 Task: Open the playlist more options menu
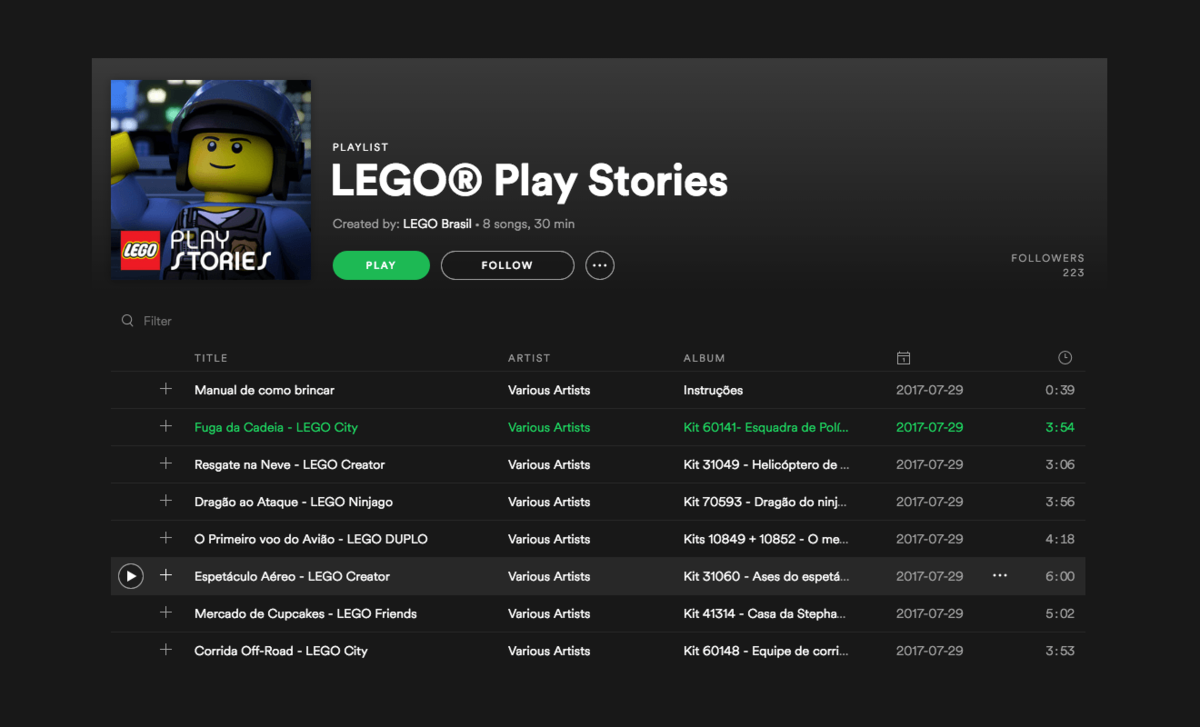[600, 265]
